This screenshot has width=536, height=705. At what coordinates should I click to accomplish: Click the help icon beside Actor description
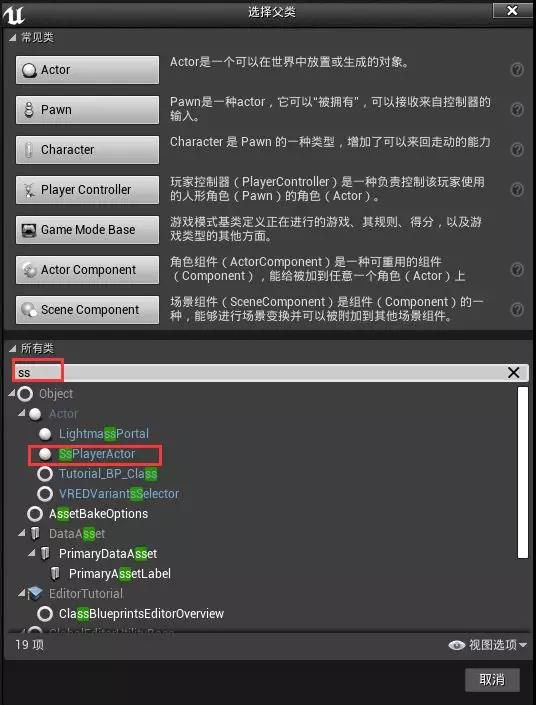(x=517, y=70)
